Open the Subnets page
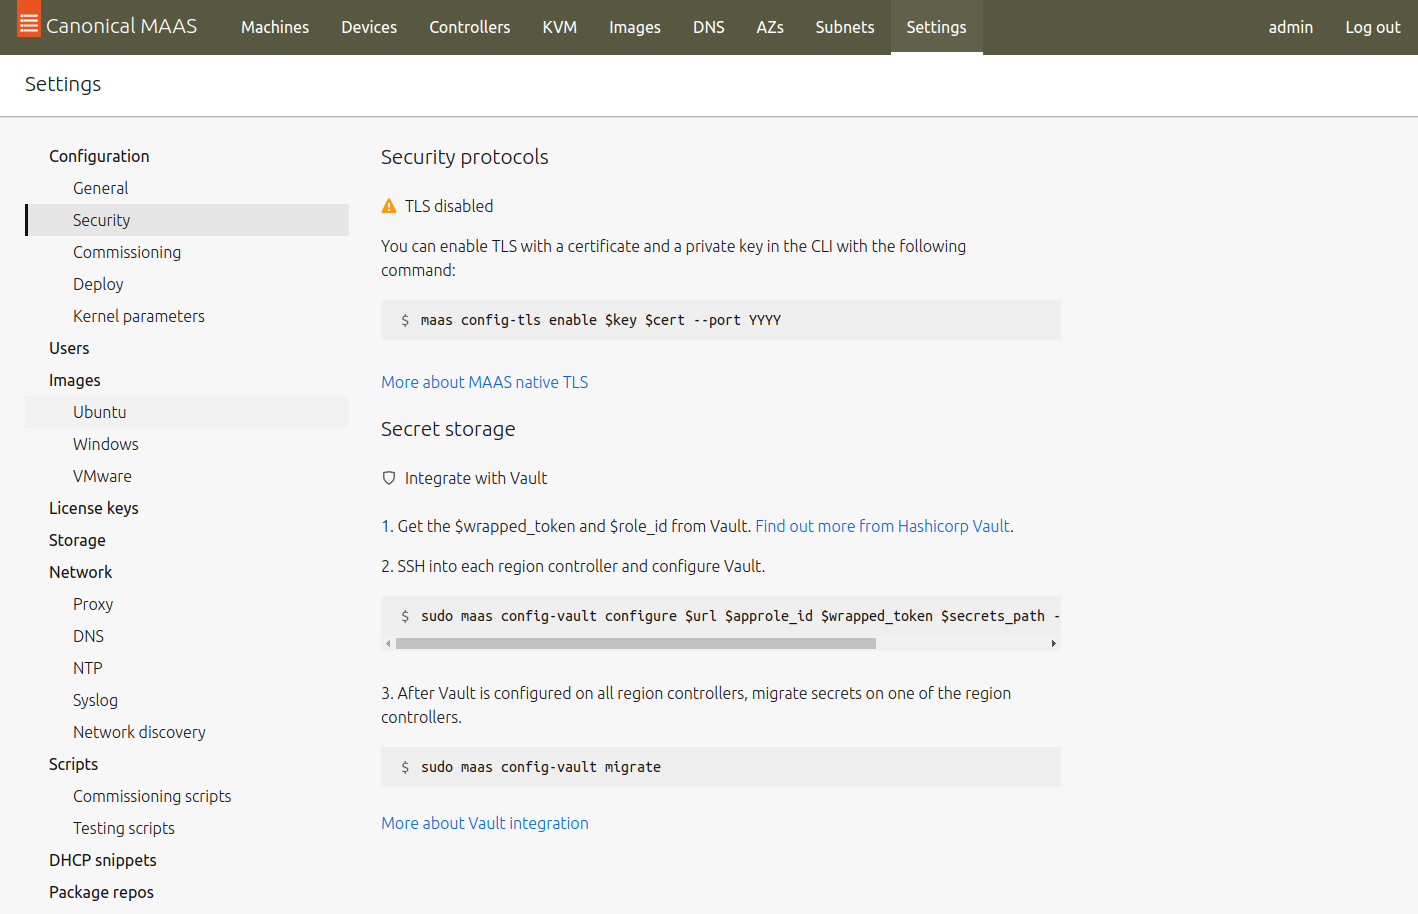Viewport: 1418px width, 914px height. [x=844, y=27]
